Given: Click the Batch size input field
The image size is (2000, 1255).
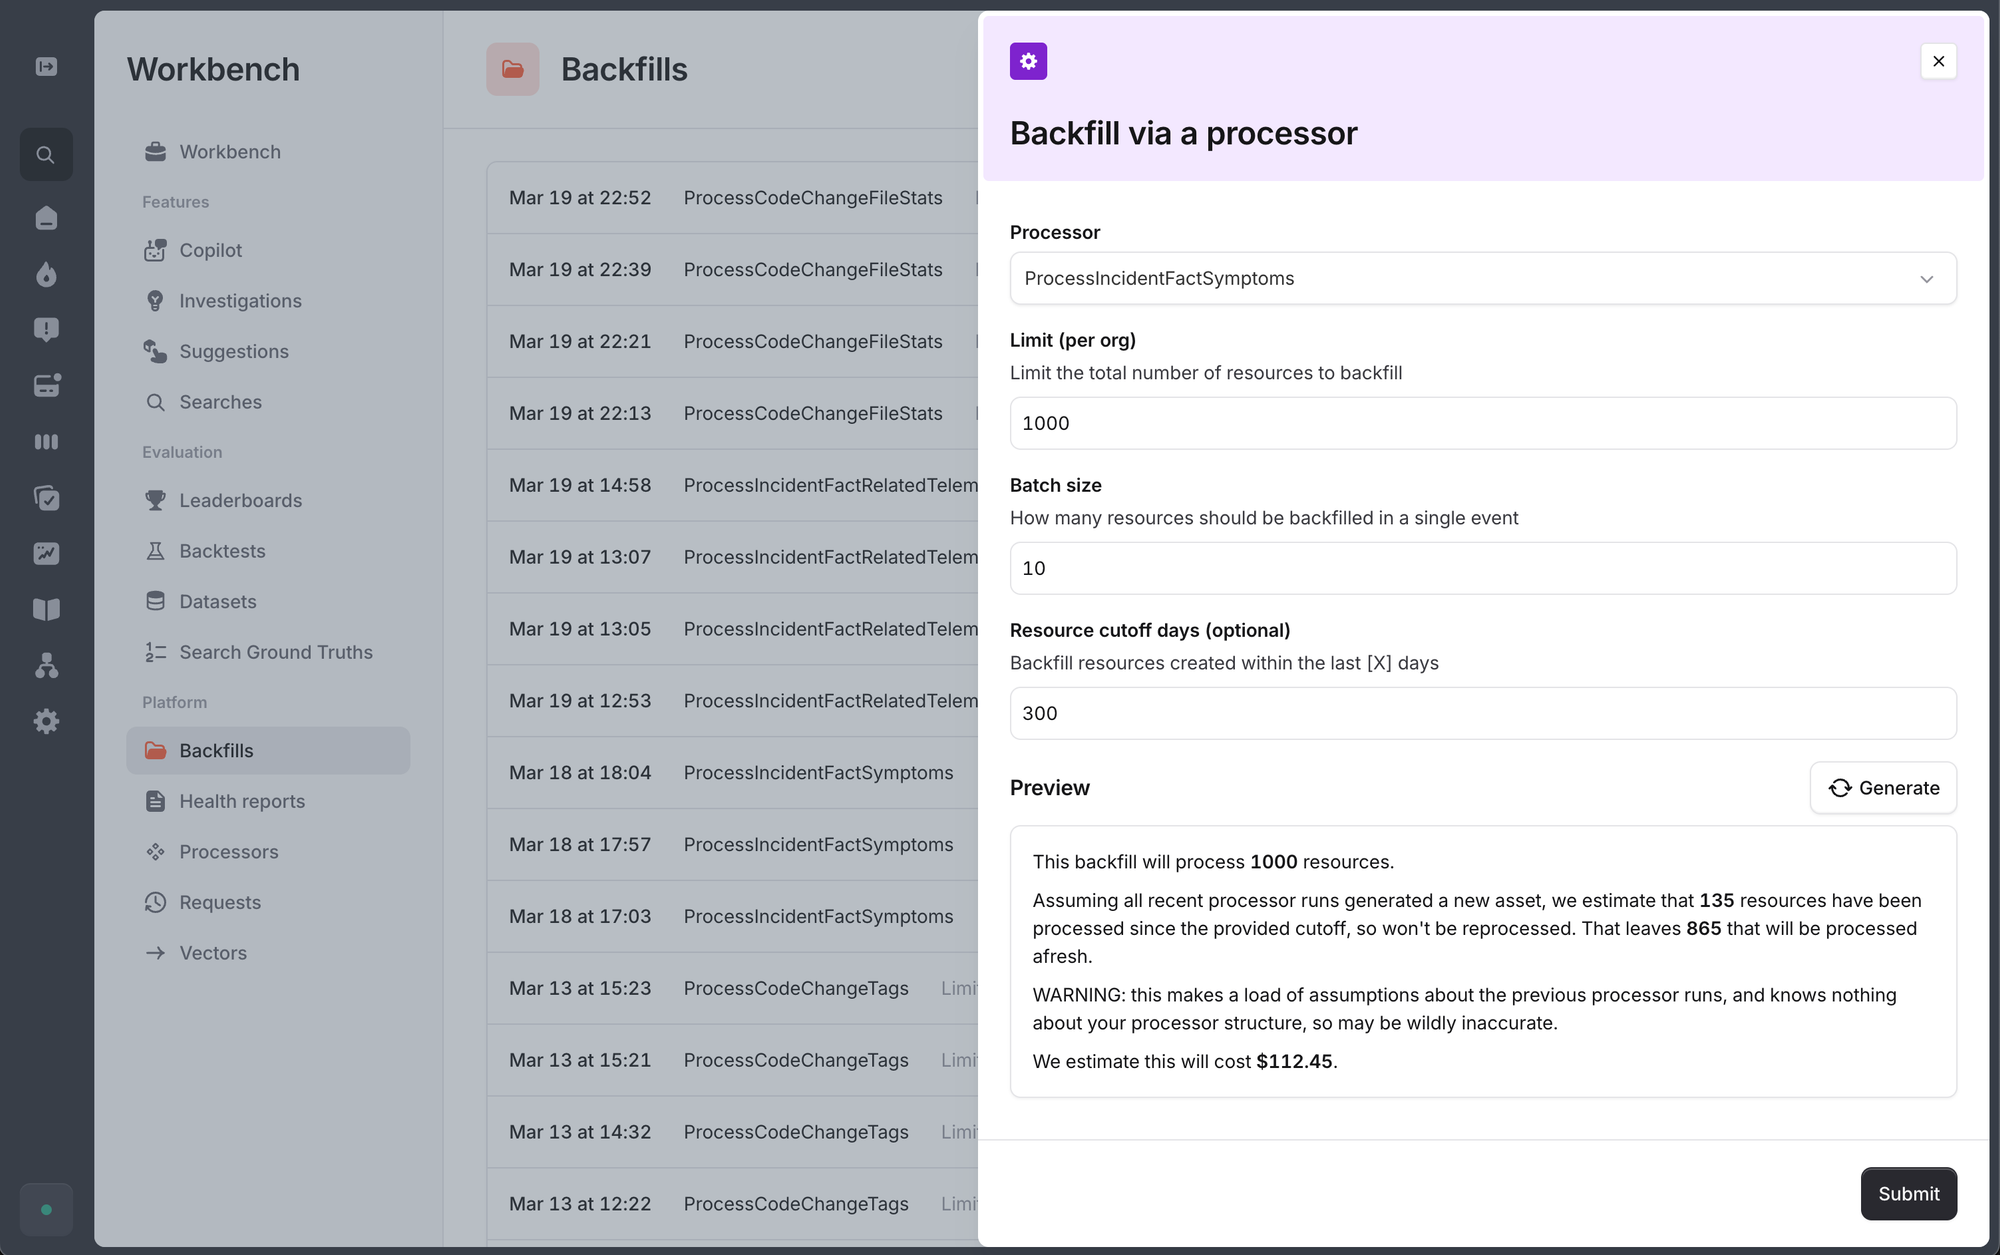Looking at the screenshot, I should (1482, 568).
